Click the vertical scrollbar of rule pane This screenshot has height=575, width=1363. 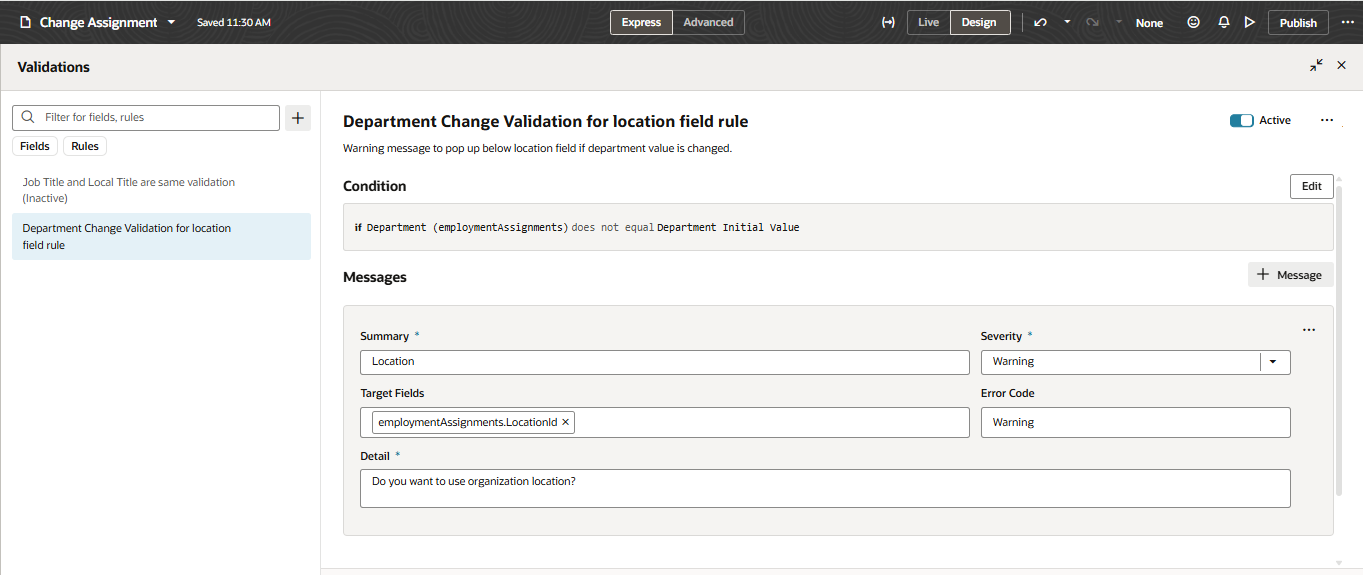coord(1339,340)
